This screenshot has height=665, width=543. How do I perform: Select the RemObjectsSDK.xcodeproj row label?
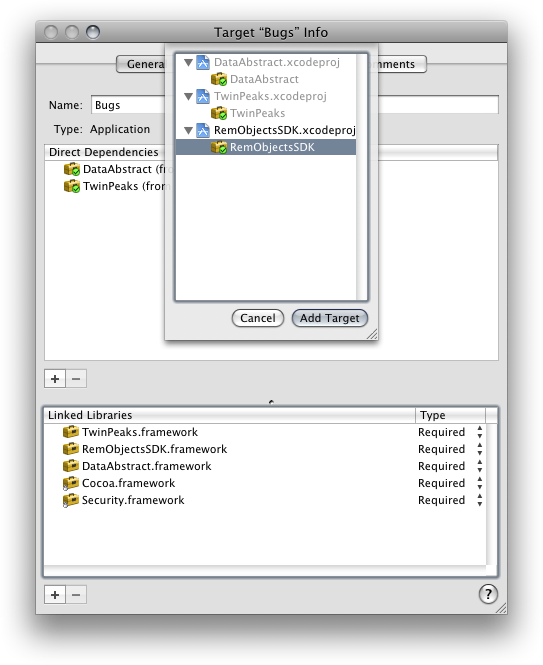coord(285,130)
